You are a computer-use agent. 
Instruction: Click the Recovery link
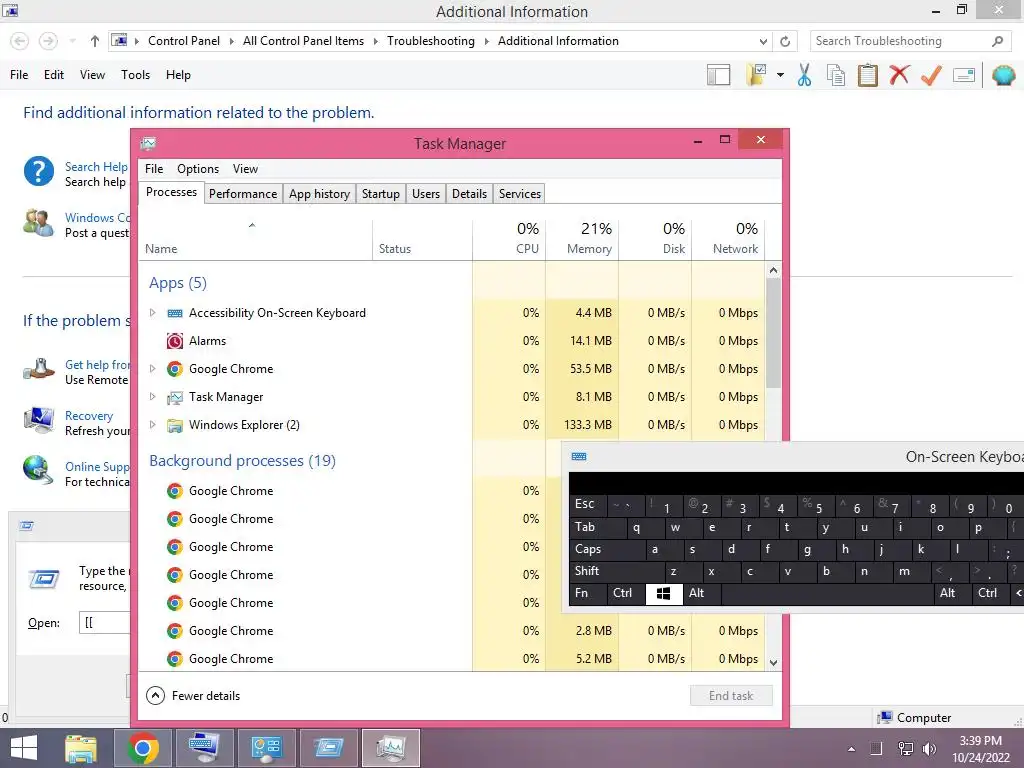pyautogui.click(x=89, y=416)
